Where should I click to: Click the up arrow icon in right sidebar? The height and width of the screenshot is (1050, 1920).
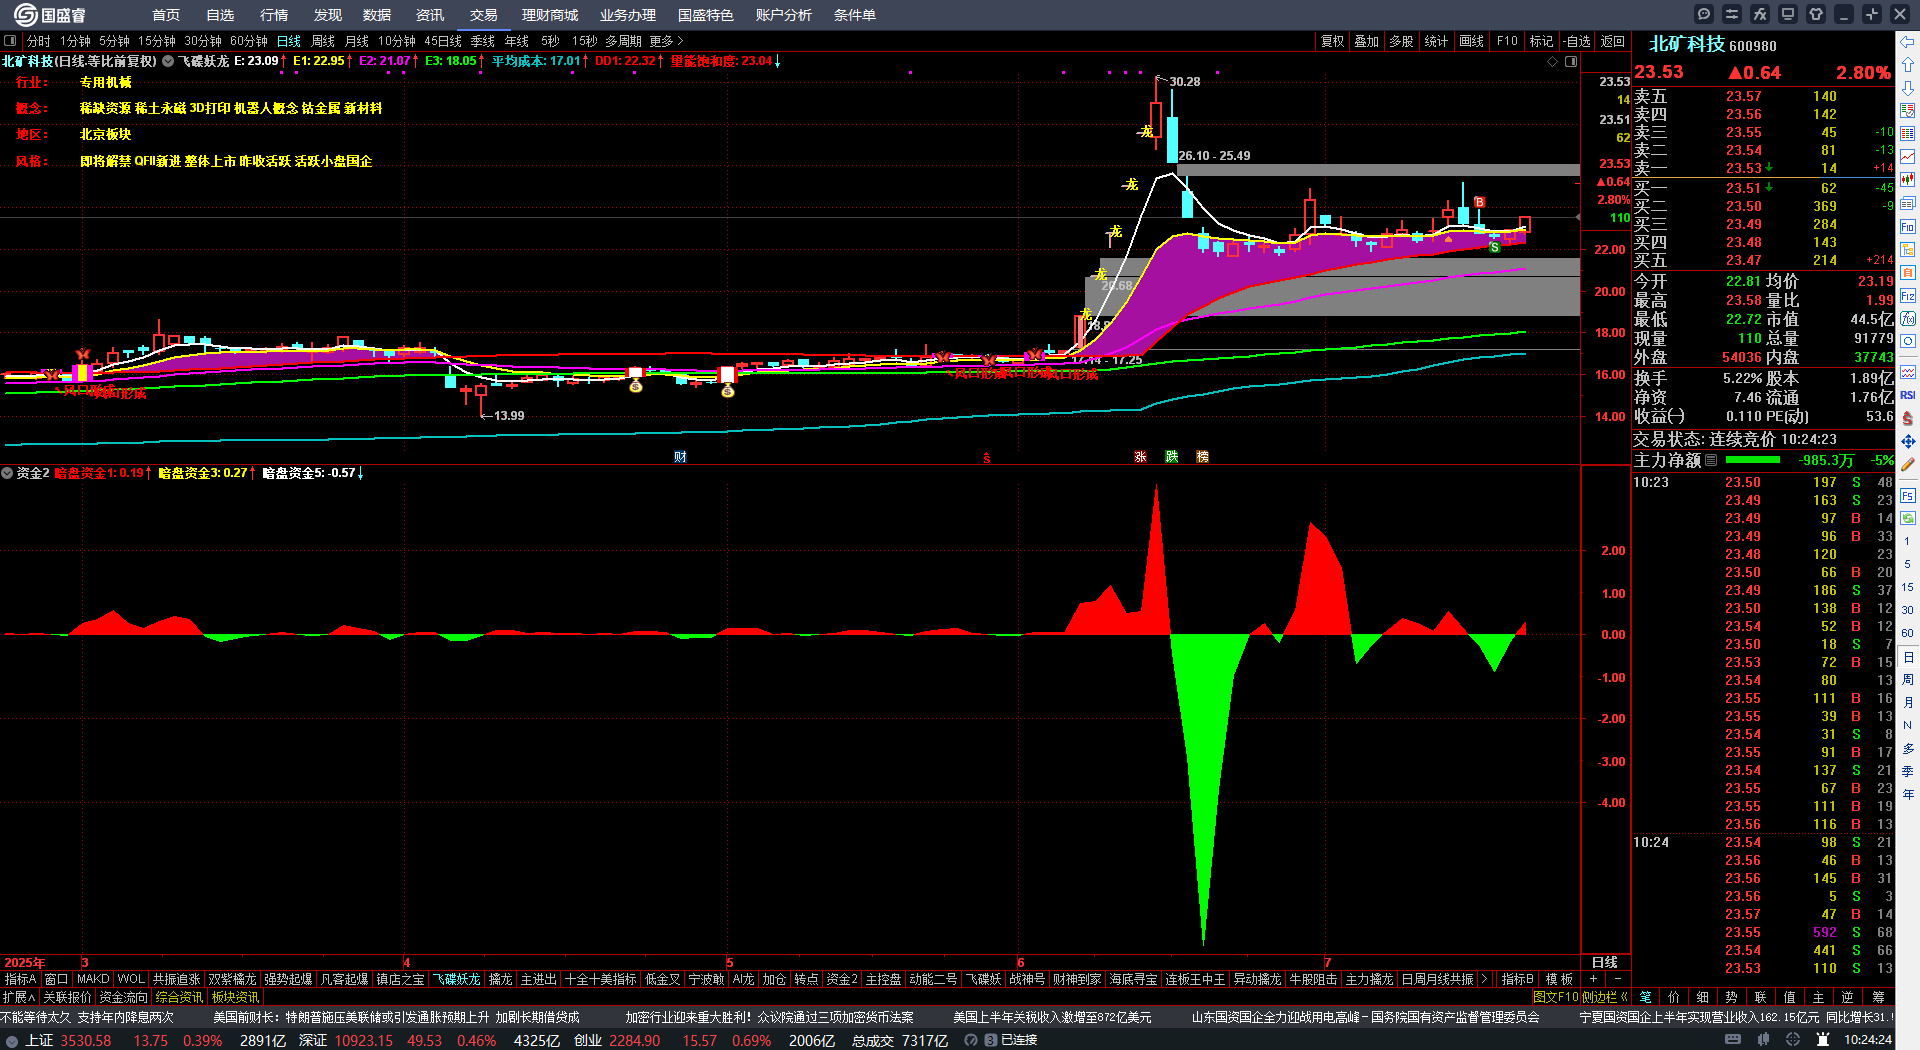coord(1908,65)
